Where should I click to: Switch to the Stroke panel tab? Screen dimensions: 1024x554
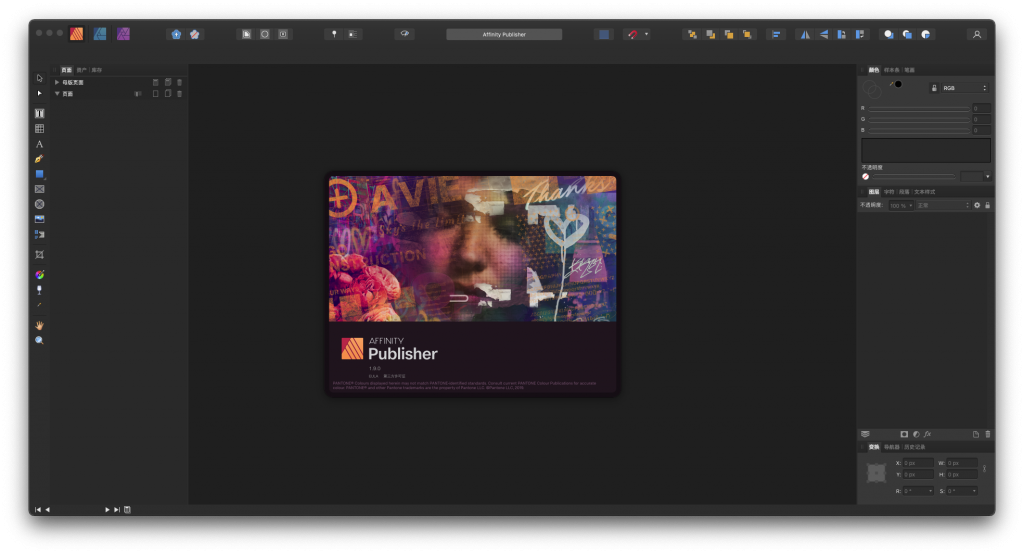click(x=910, y=70)
